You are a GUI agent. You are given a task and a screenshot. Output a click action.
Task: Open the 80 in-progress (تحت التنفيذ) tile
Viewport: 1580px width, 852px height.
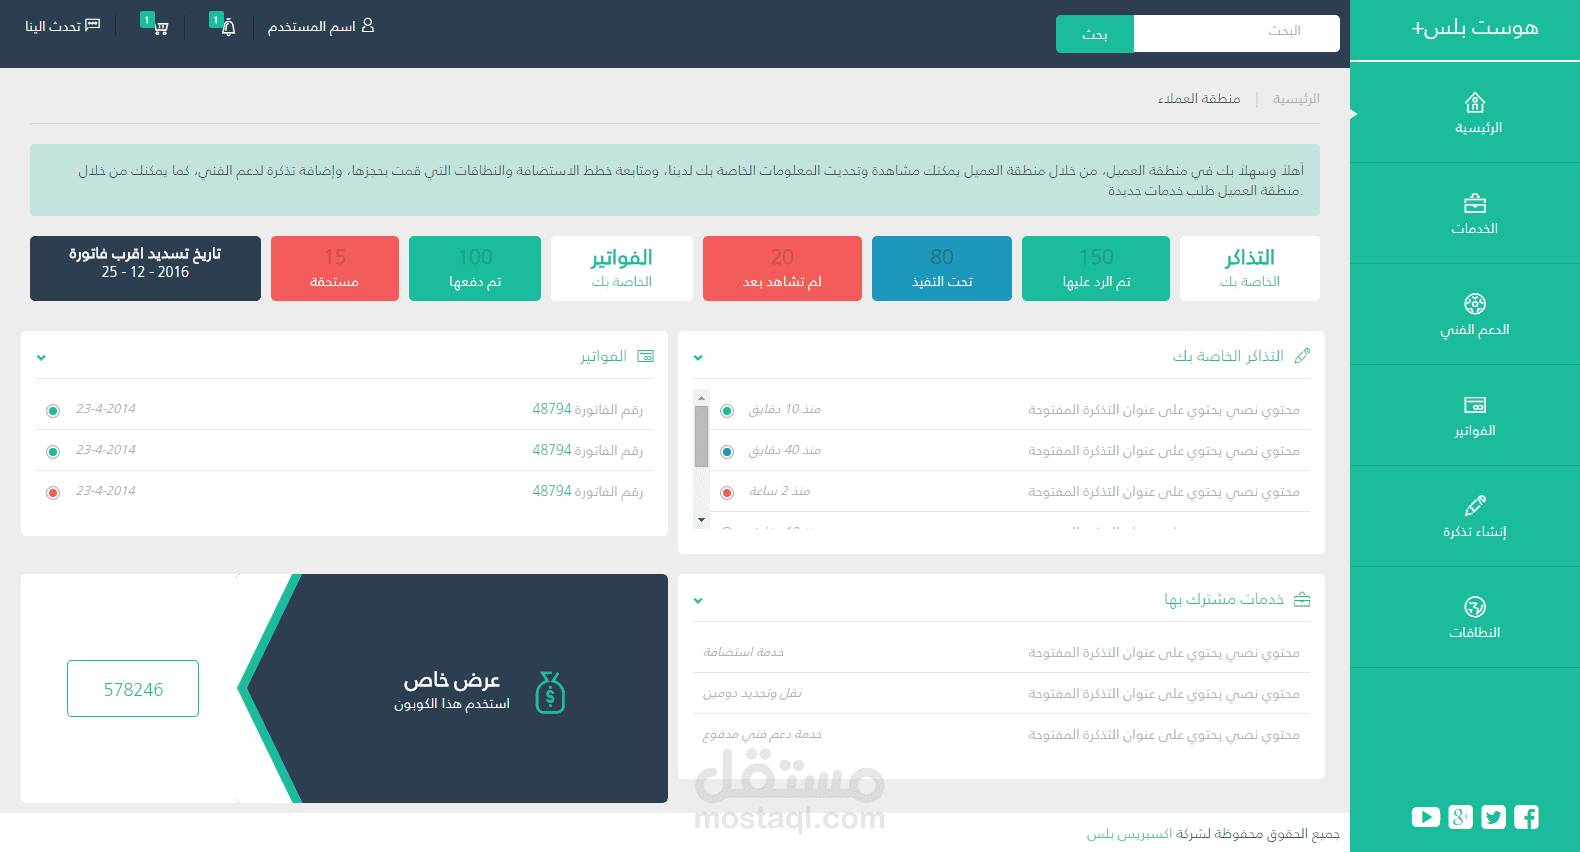tap(942, 268)
